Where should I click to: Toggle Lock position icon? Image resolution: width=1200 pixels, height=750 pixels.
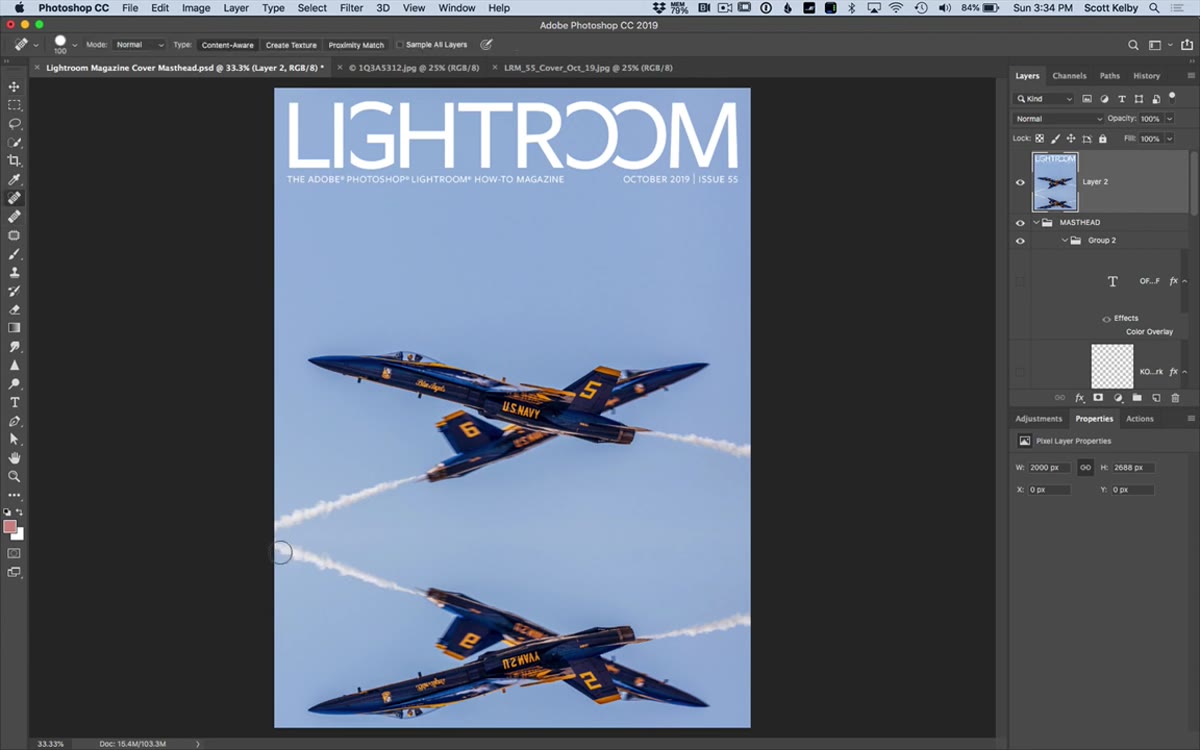(x=1071, y=139)
